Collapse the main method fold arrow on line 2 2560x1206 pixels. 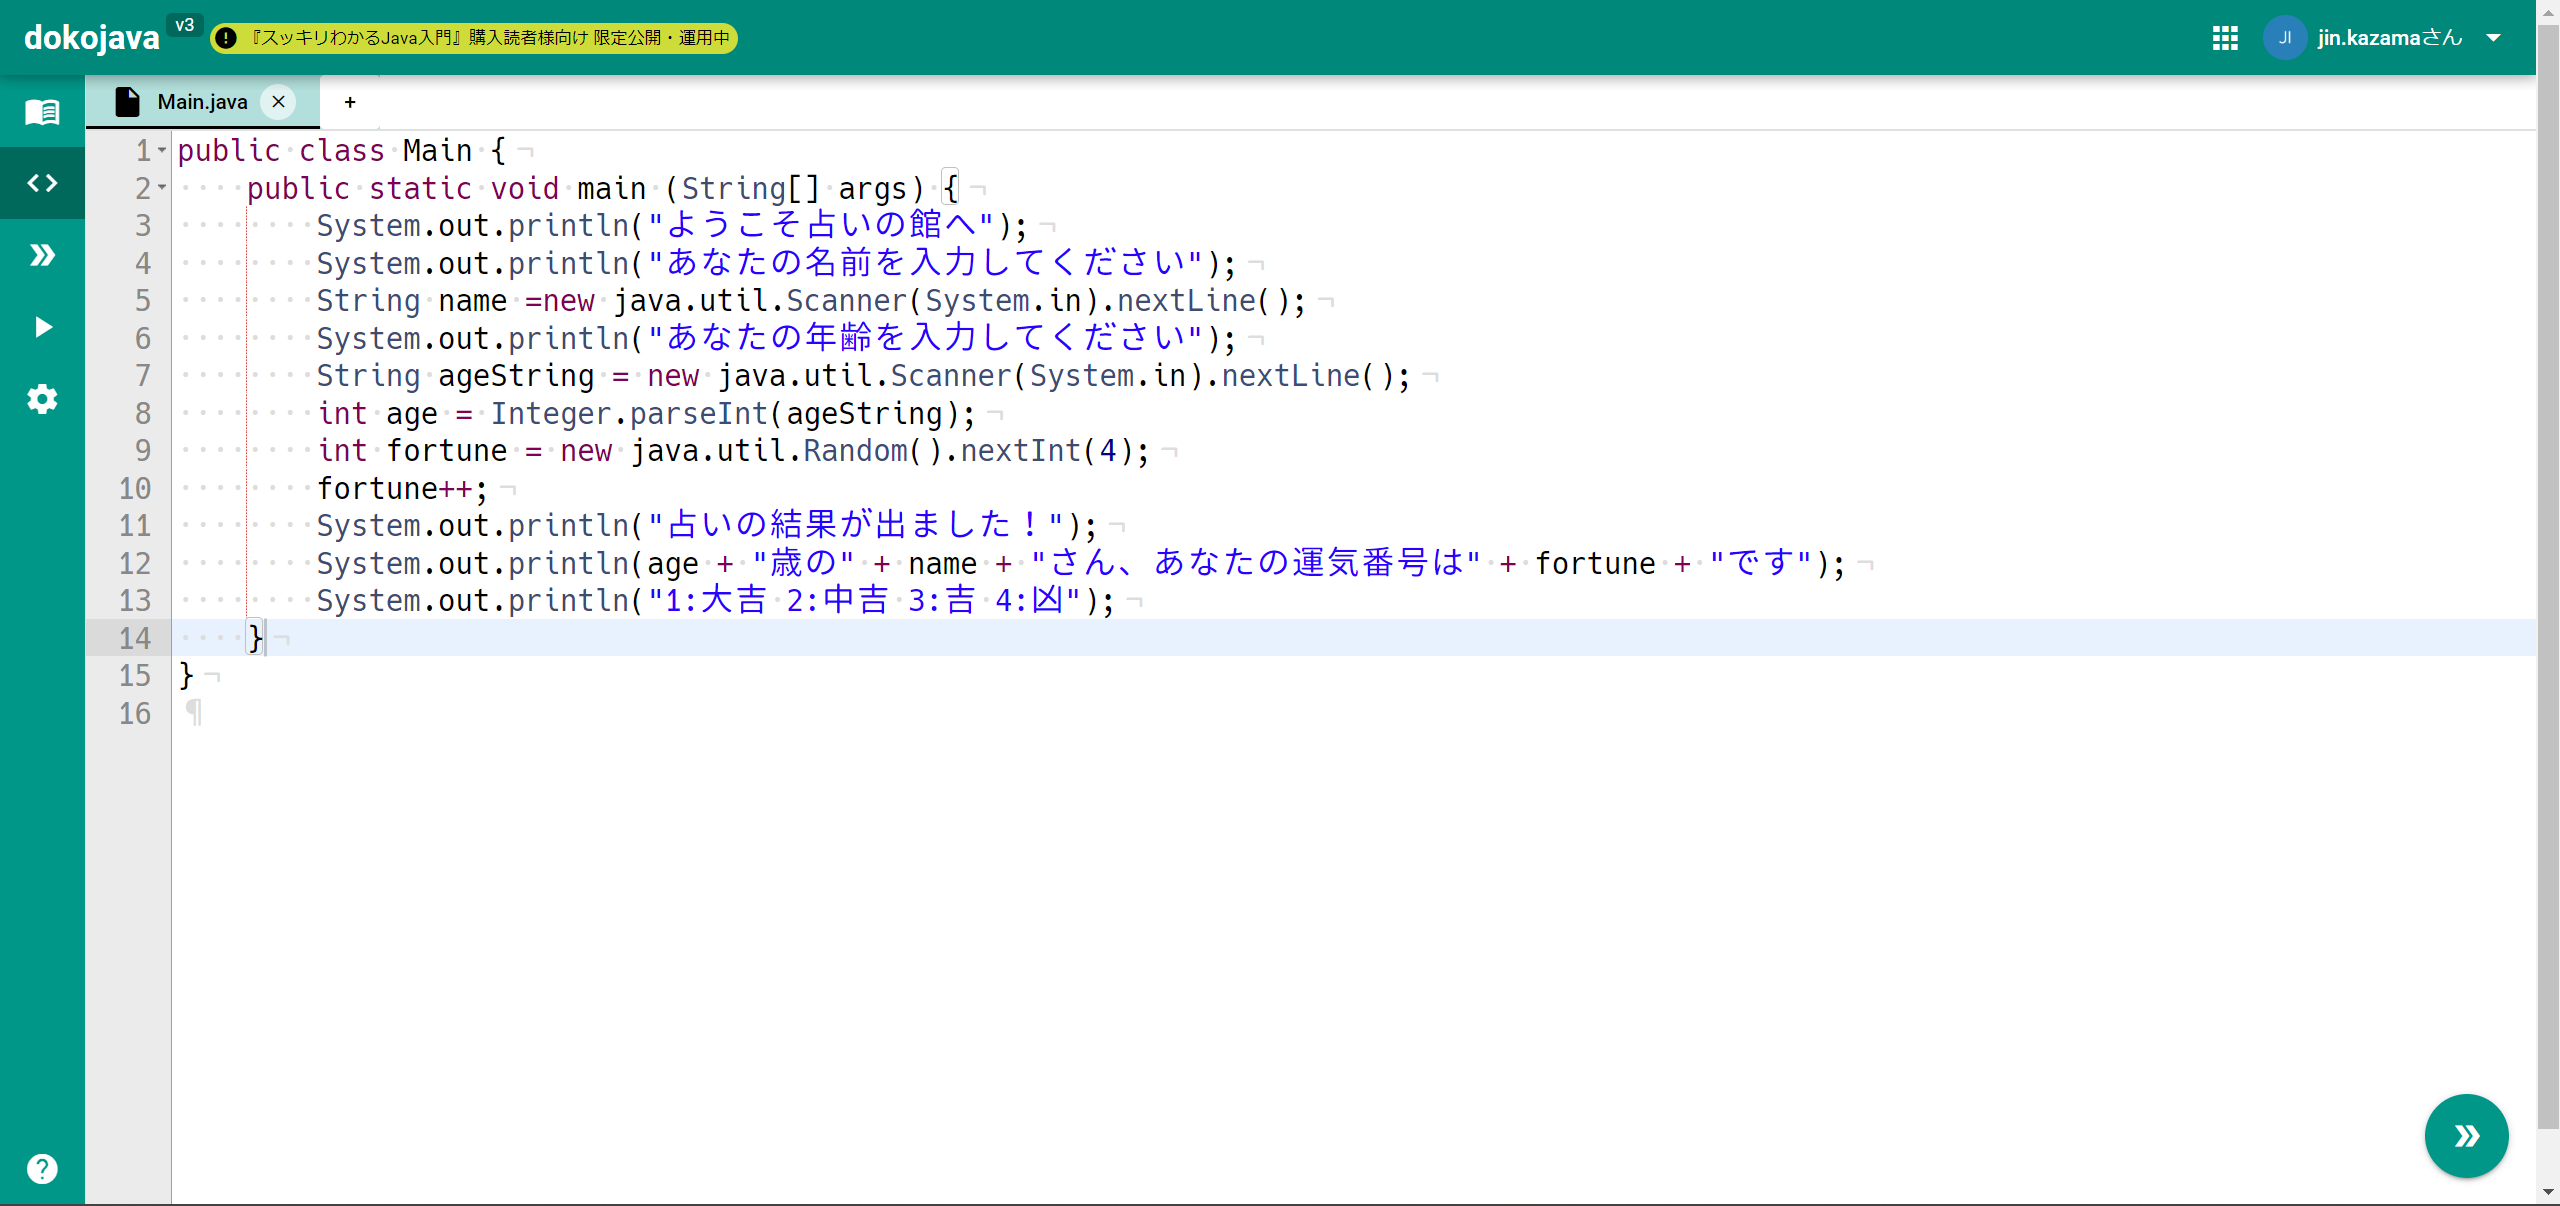[x=162, y=187]
